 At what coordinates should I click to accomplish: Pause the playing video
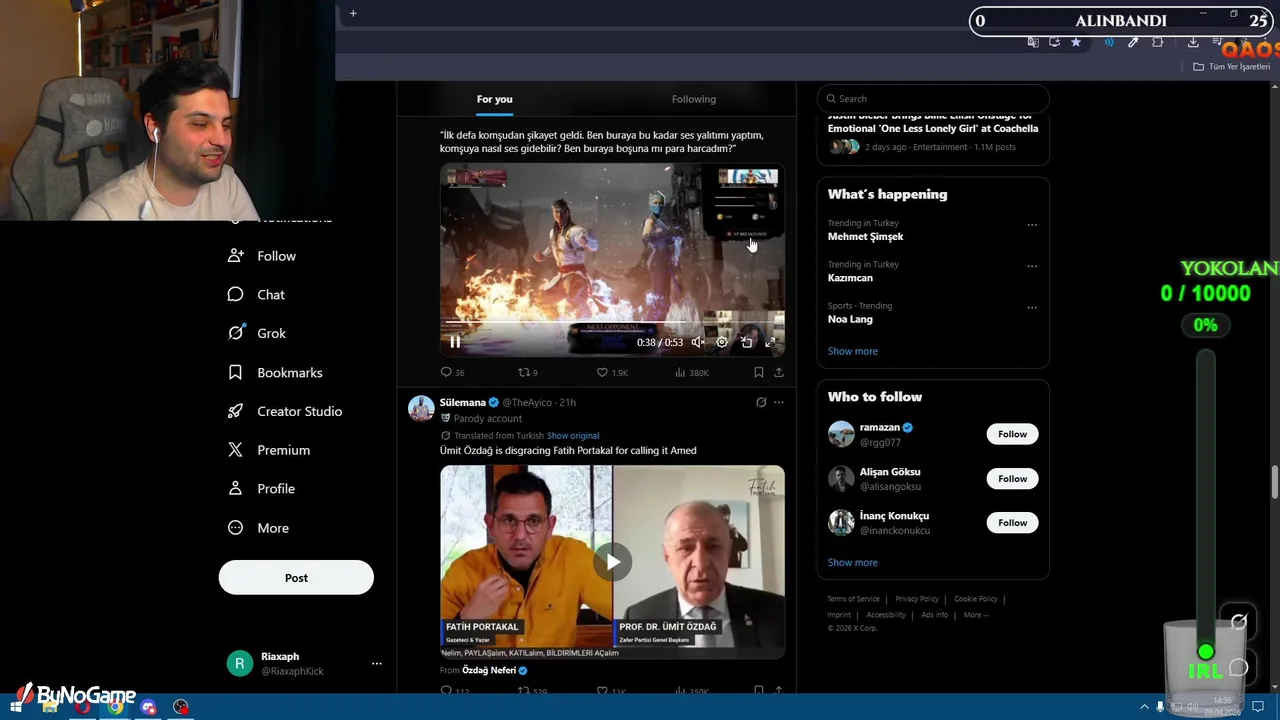[x=455, y=342]
